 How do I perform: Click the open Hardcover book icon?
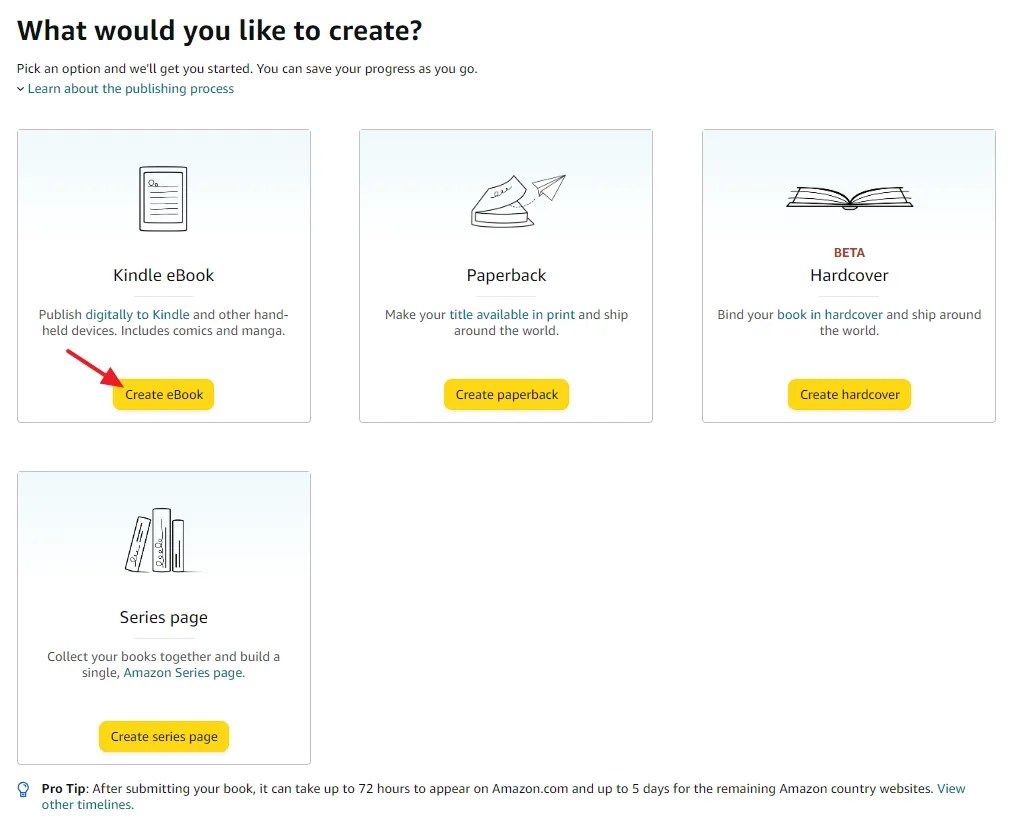point(848,198)
